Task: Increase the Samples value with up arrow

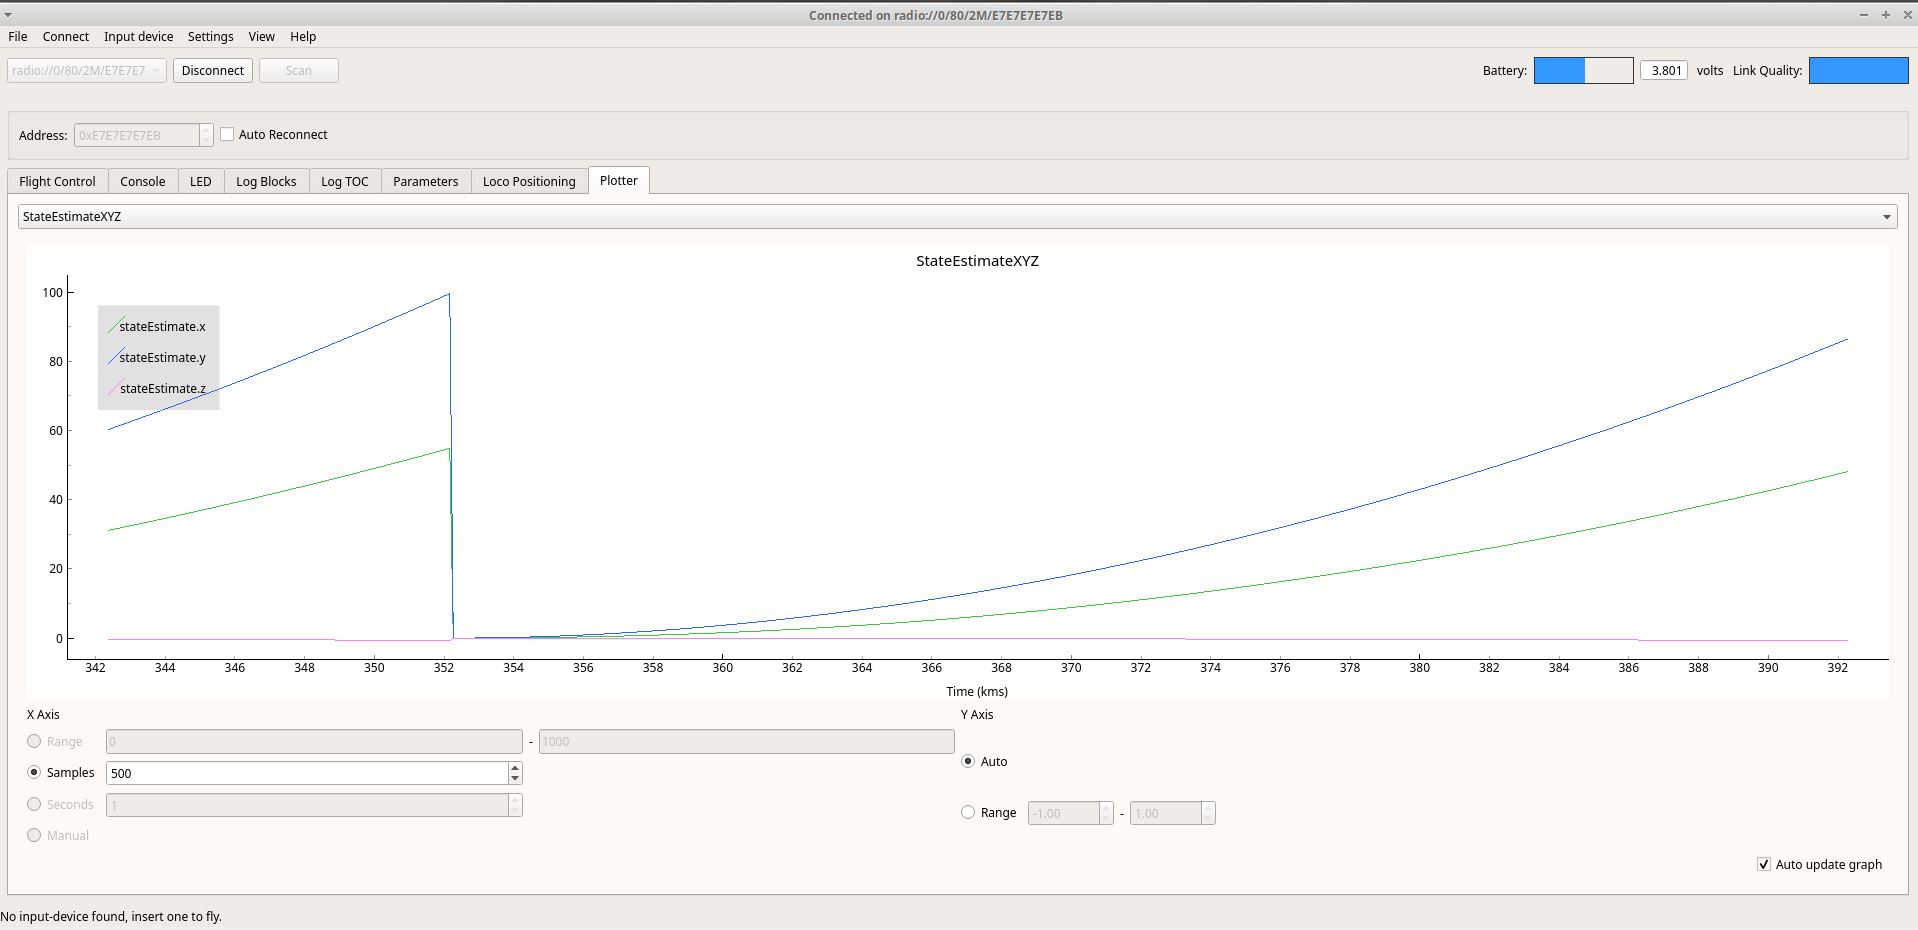Action: click(x=515, y=768)
